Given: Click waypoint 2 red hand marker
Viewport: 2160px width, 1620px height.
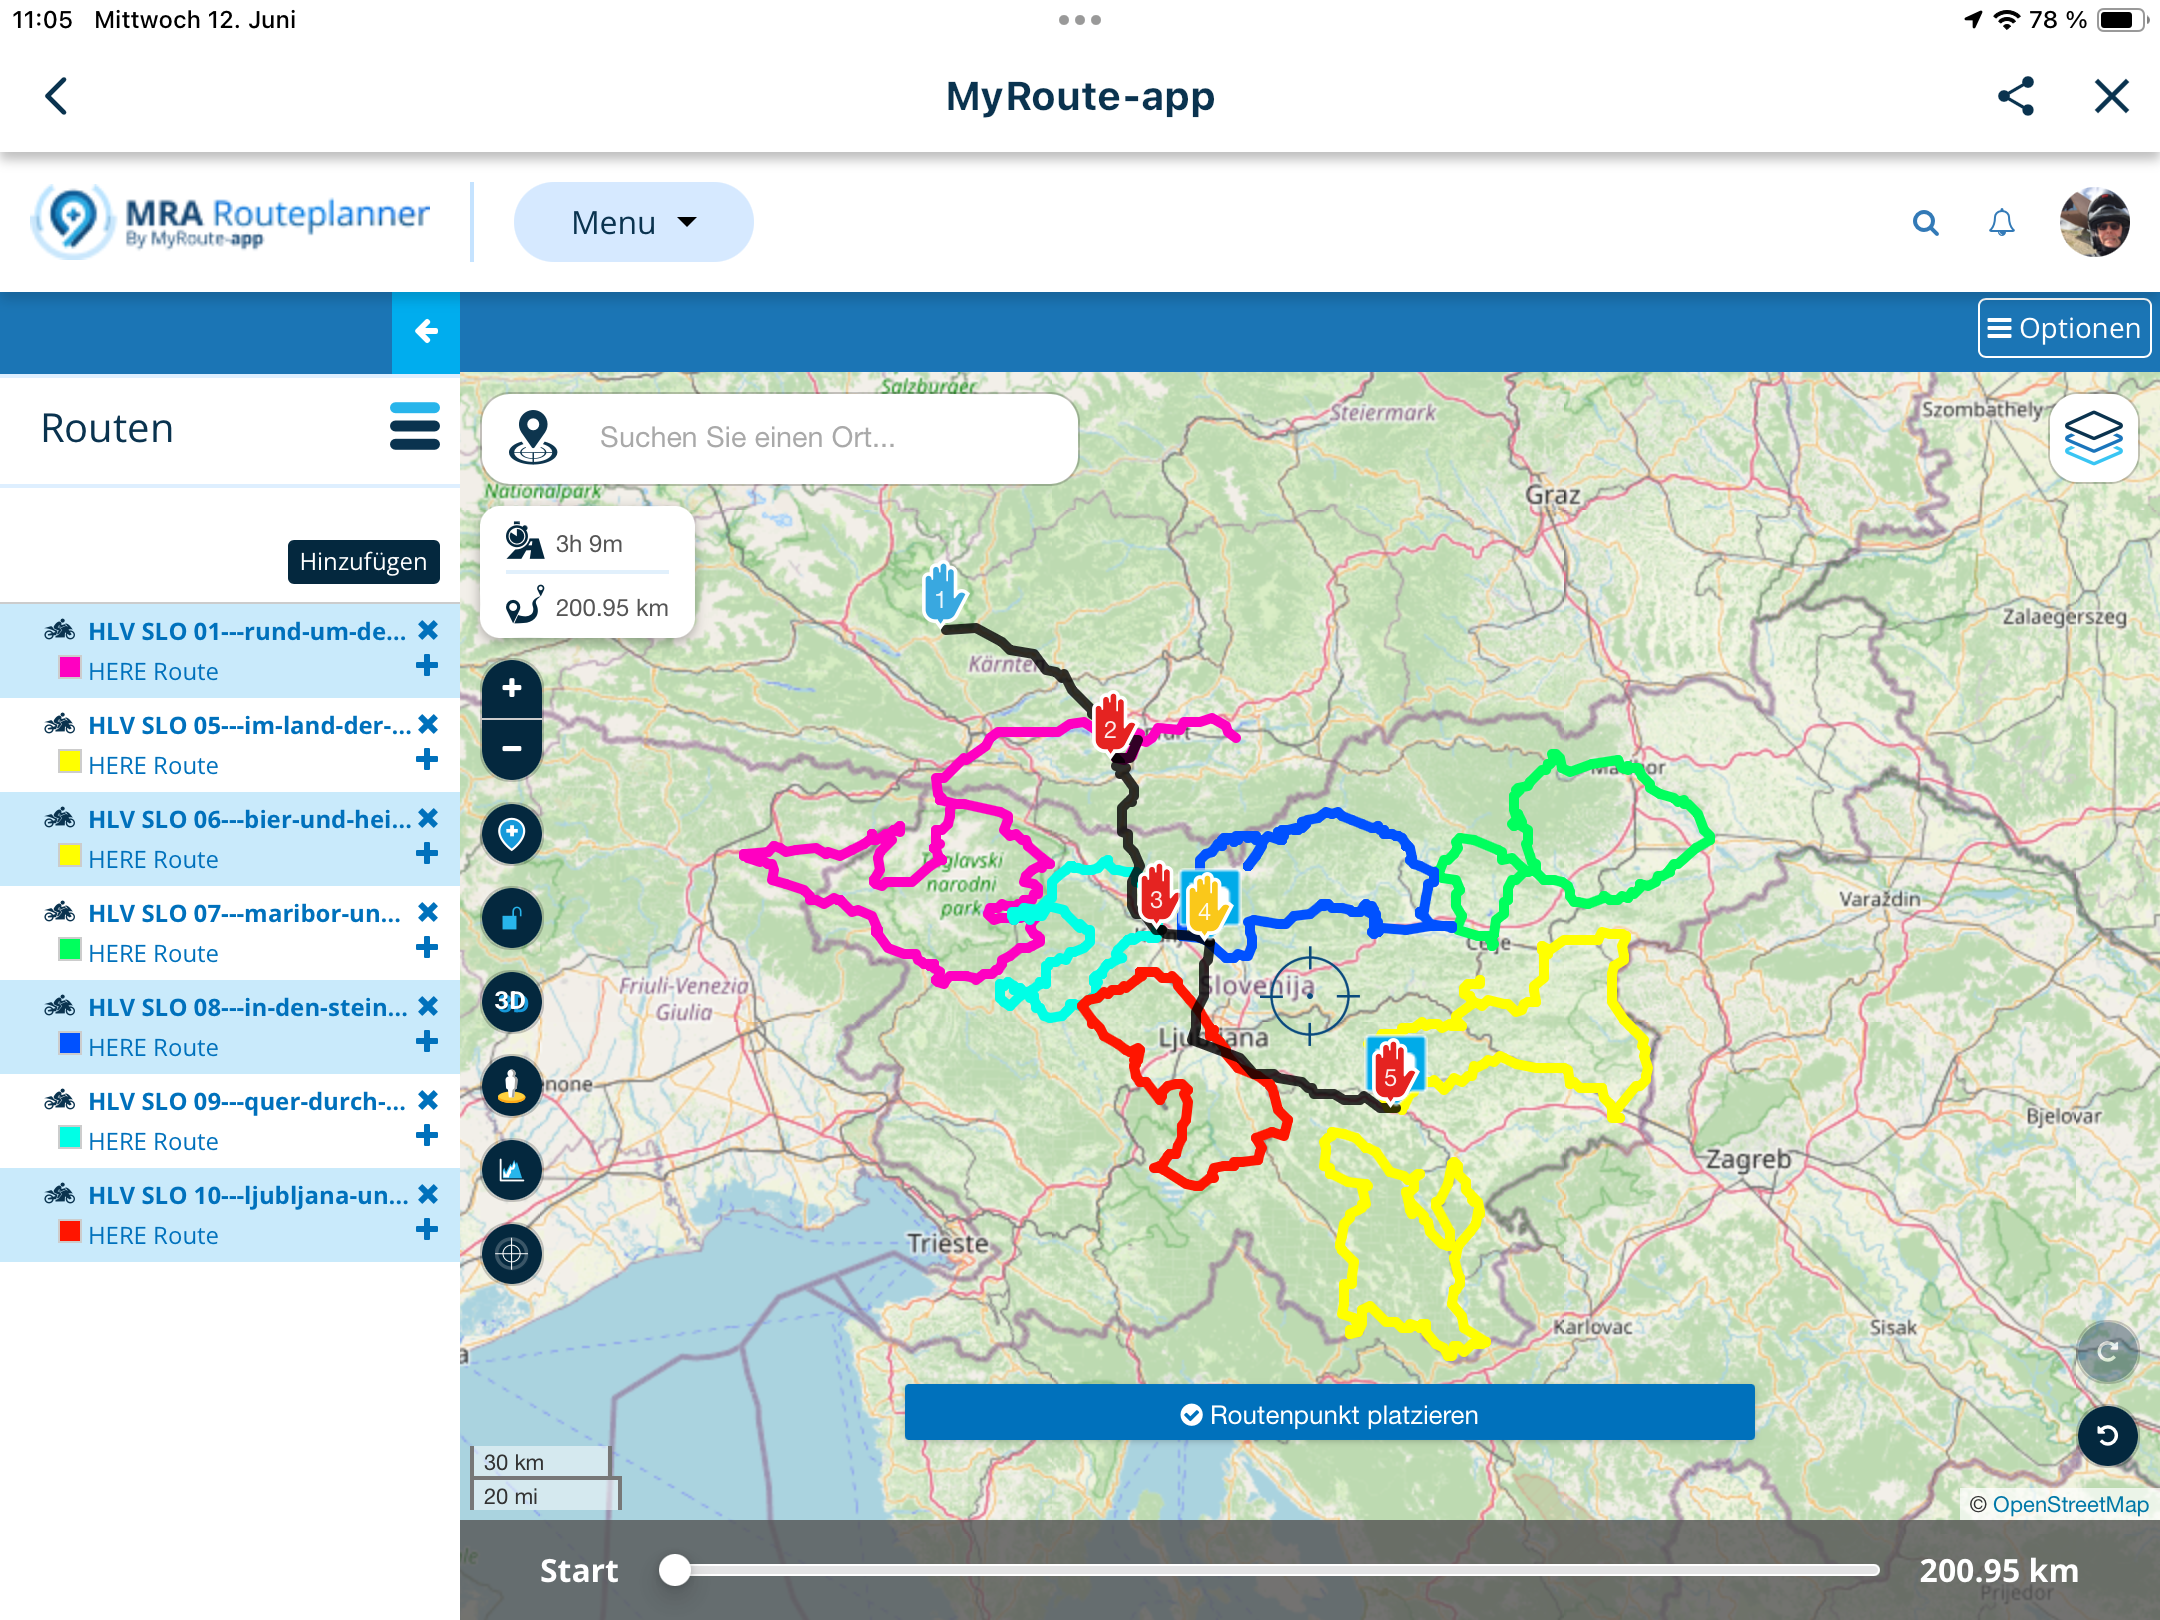Looking at the screenshot, I should click(1112, 721).
